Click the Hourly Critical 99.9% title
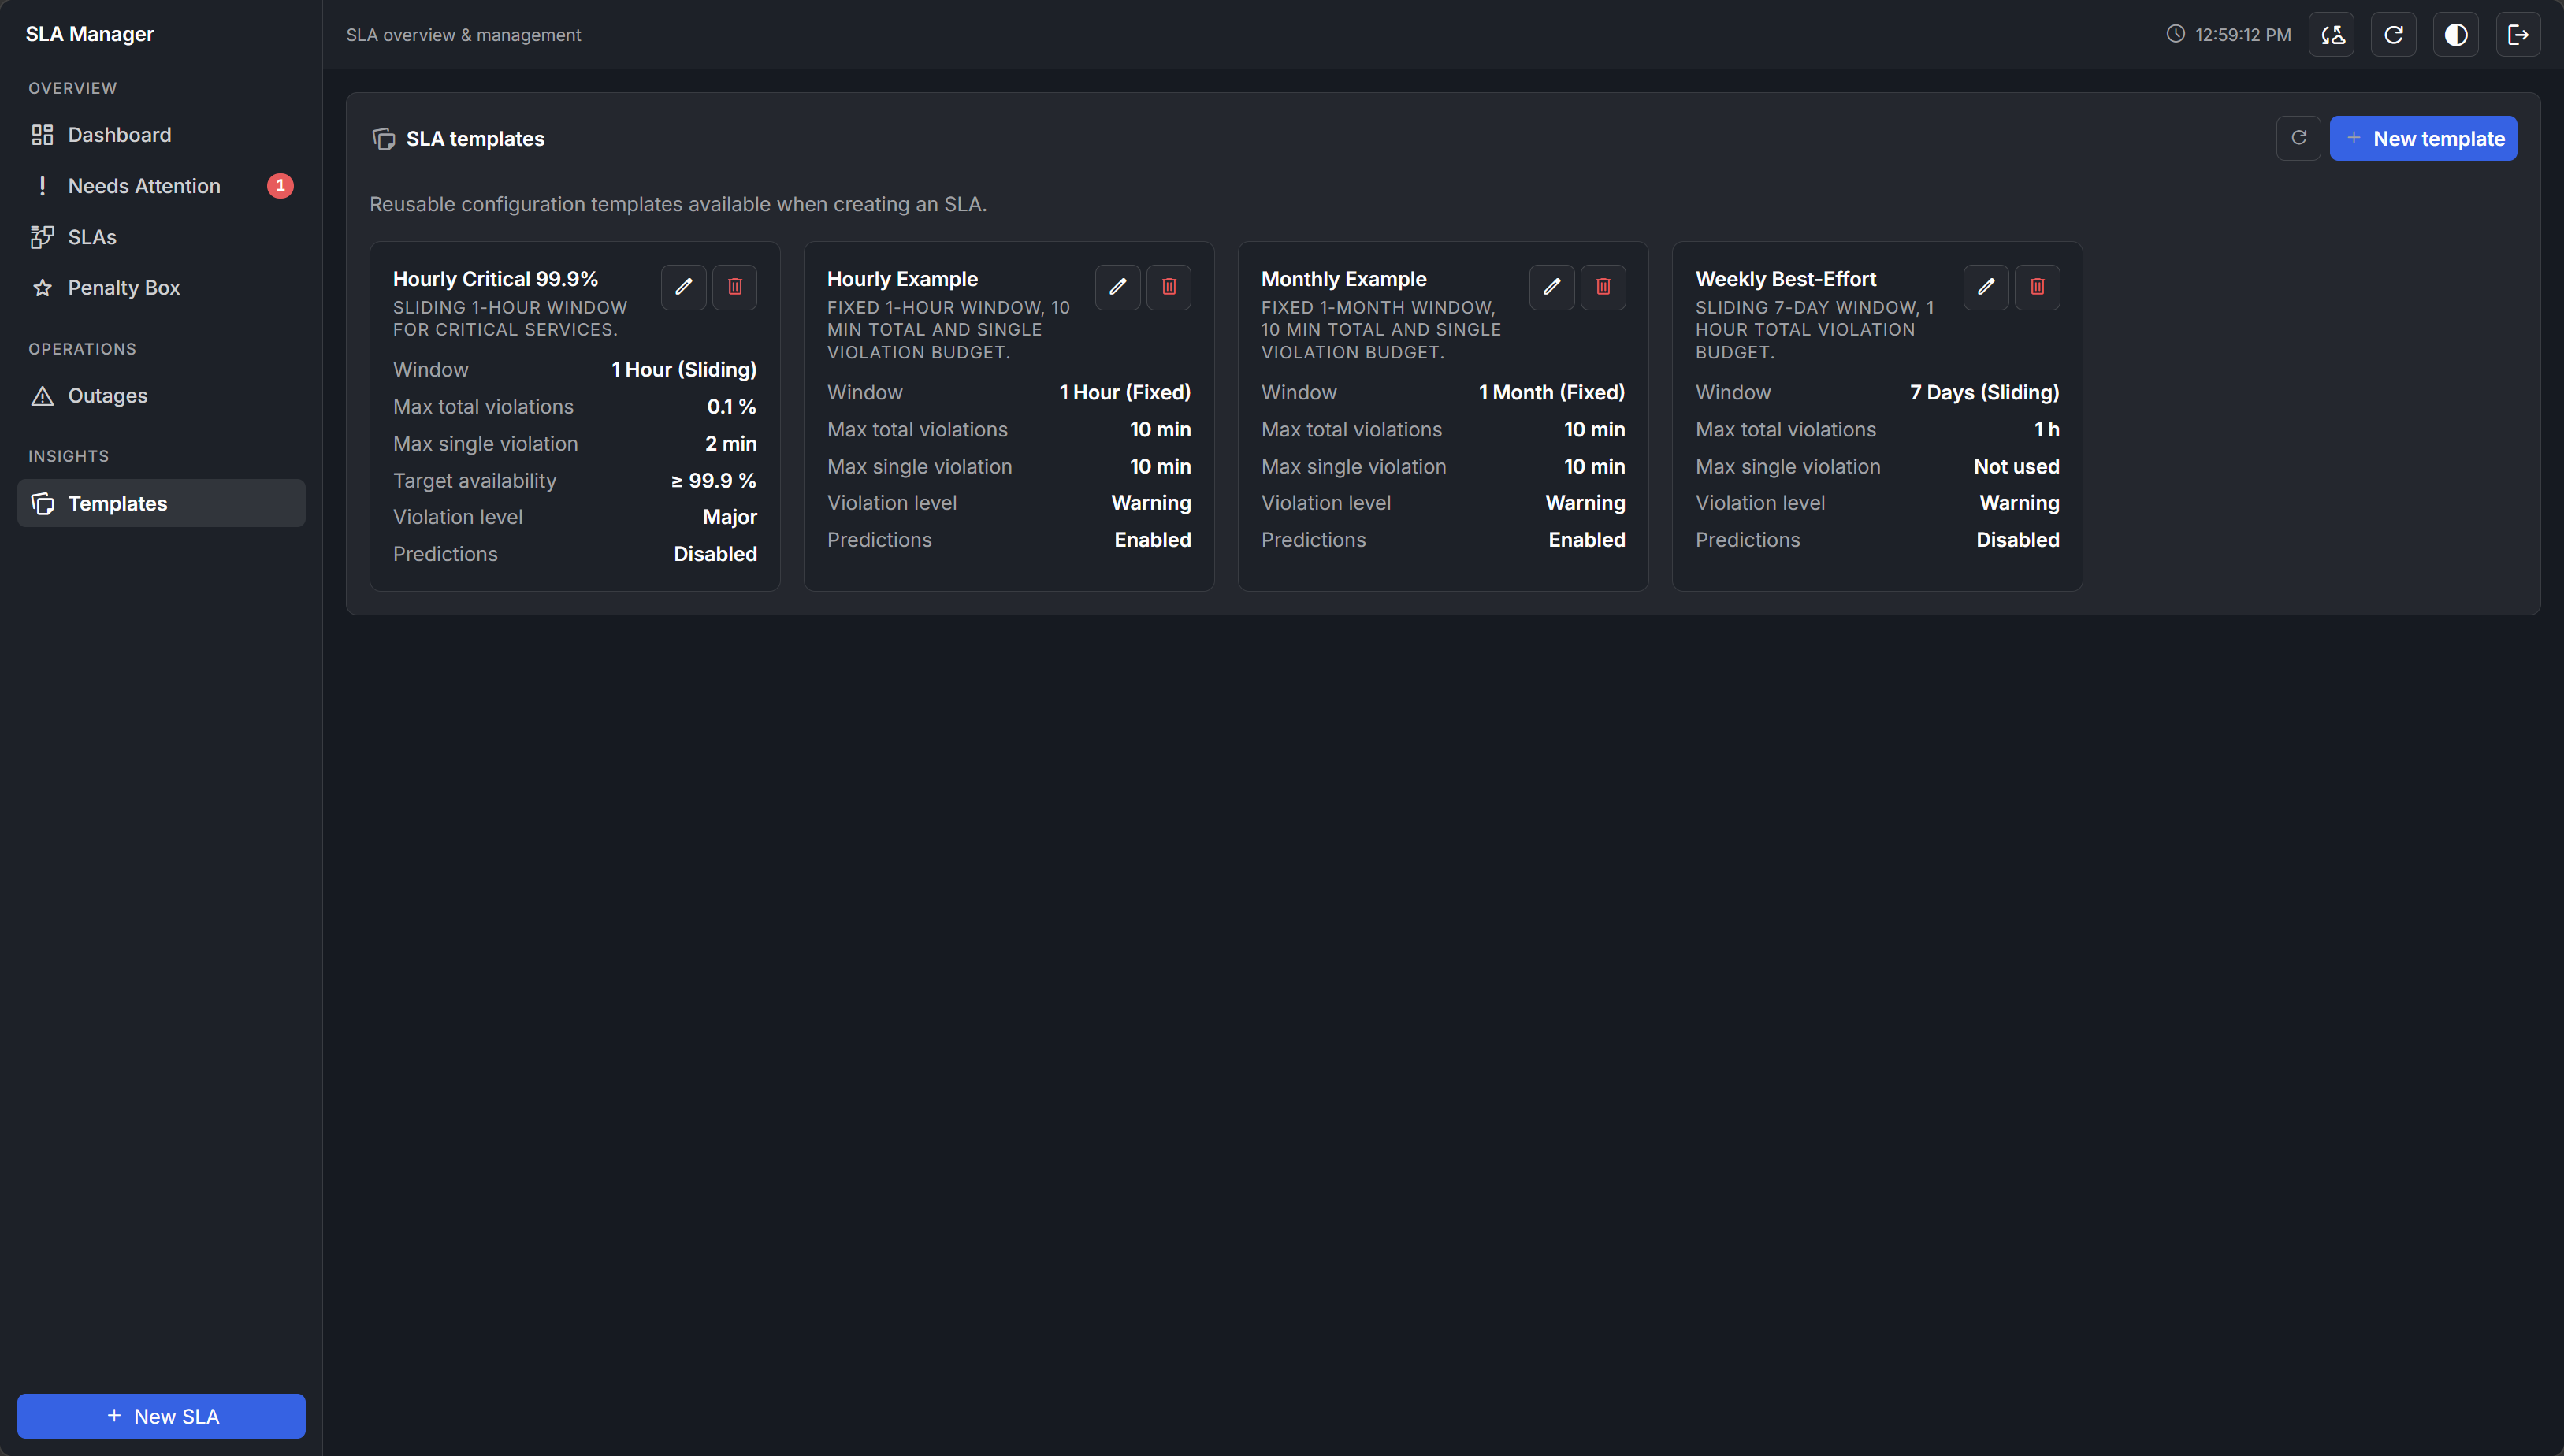Screen dimensions: 2564x1456 (x=495, y=279)
